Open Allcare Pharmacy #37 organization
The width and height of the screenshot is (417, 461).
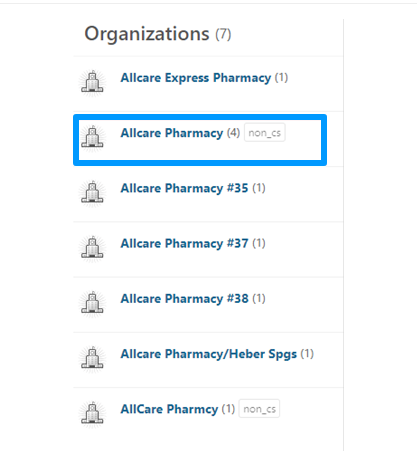coord(184,244)
